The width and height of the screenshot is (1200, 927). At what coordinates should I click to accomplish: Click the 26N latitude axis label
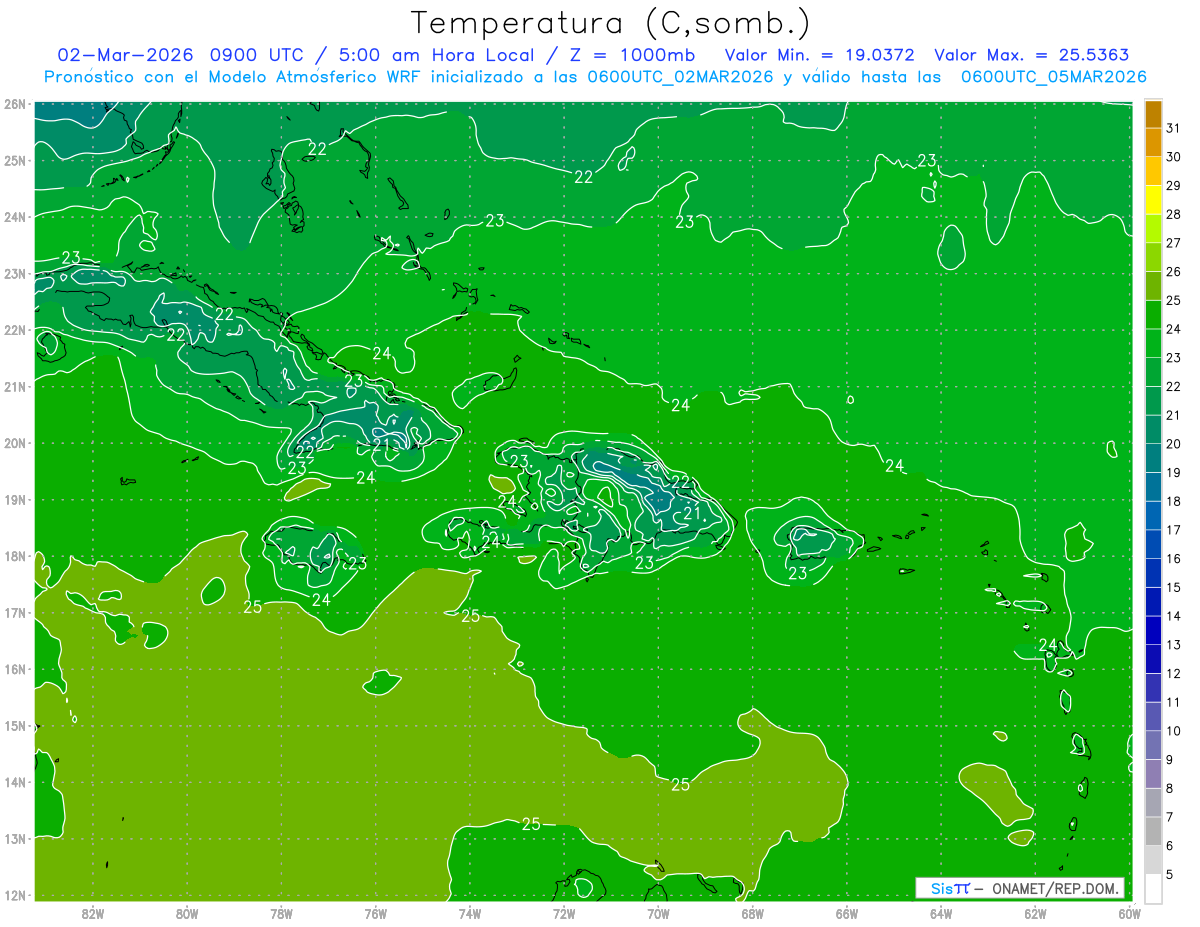point(14,104)
